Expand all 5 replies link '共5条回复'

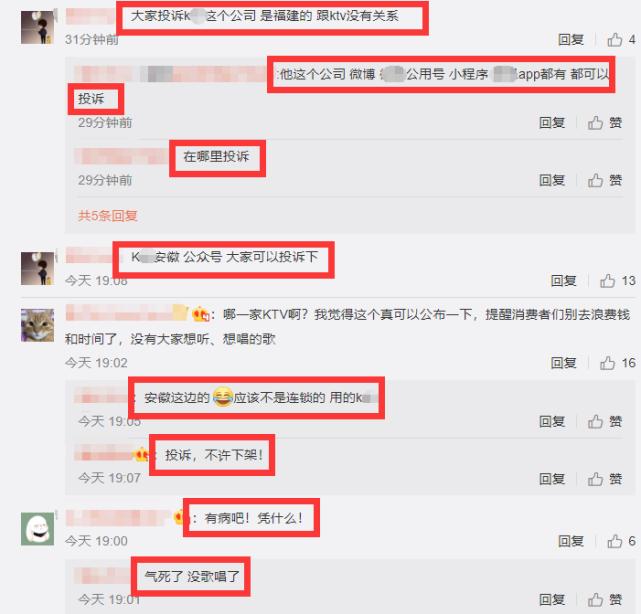[x=108, y=216]
